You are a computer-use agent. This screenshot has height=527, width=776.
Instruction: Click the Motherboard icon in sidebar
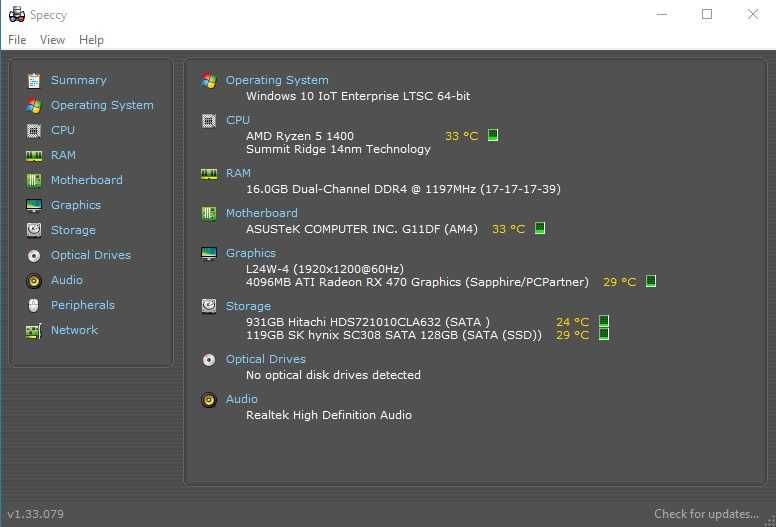tap(34, 181)
